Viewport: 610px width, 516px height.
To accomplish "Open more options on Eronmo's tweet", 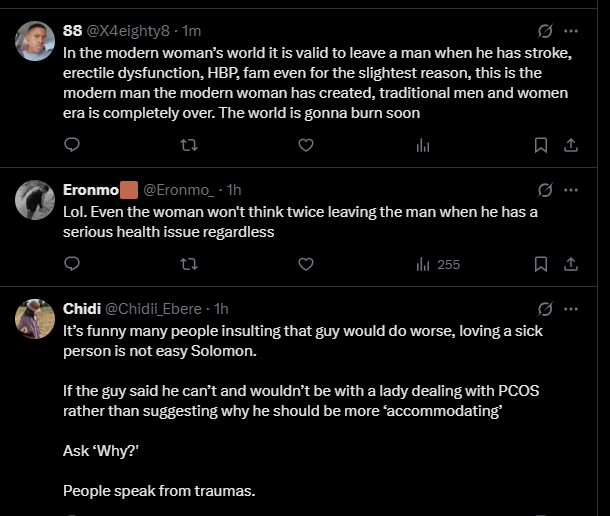I will pos(571,189).
